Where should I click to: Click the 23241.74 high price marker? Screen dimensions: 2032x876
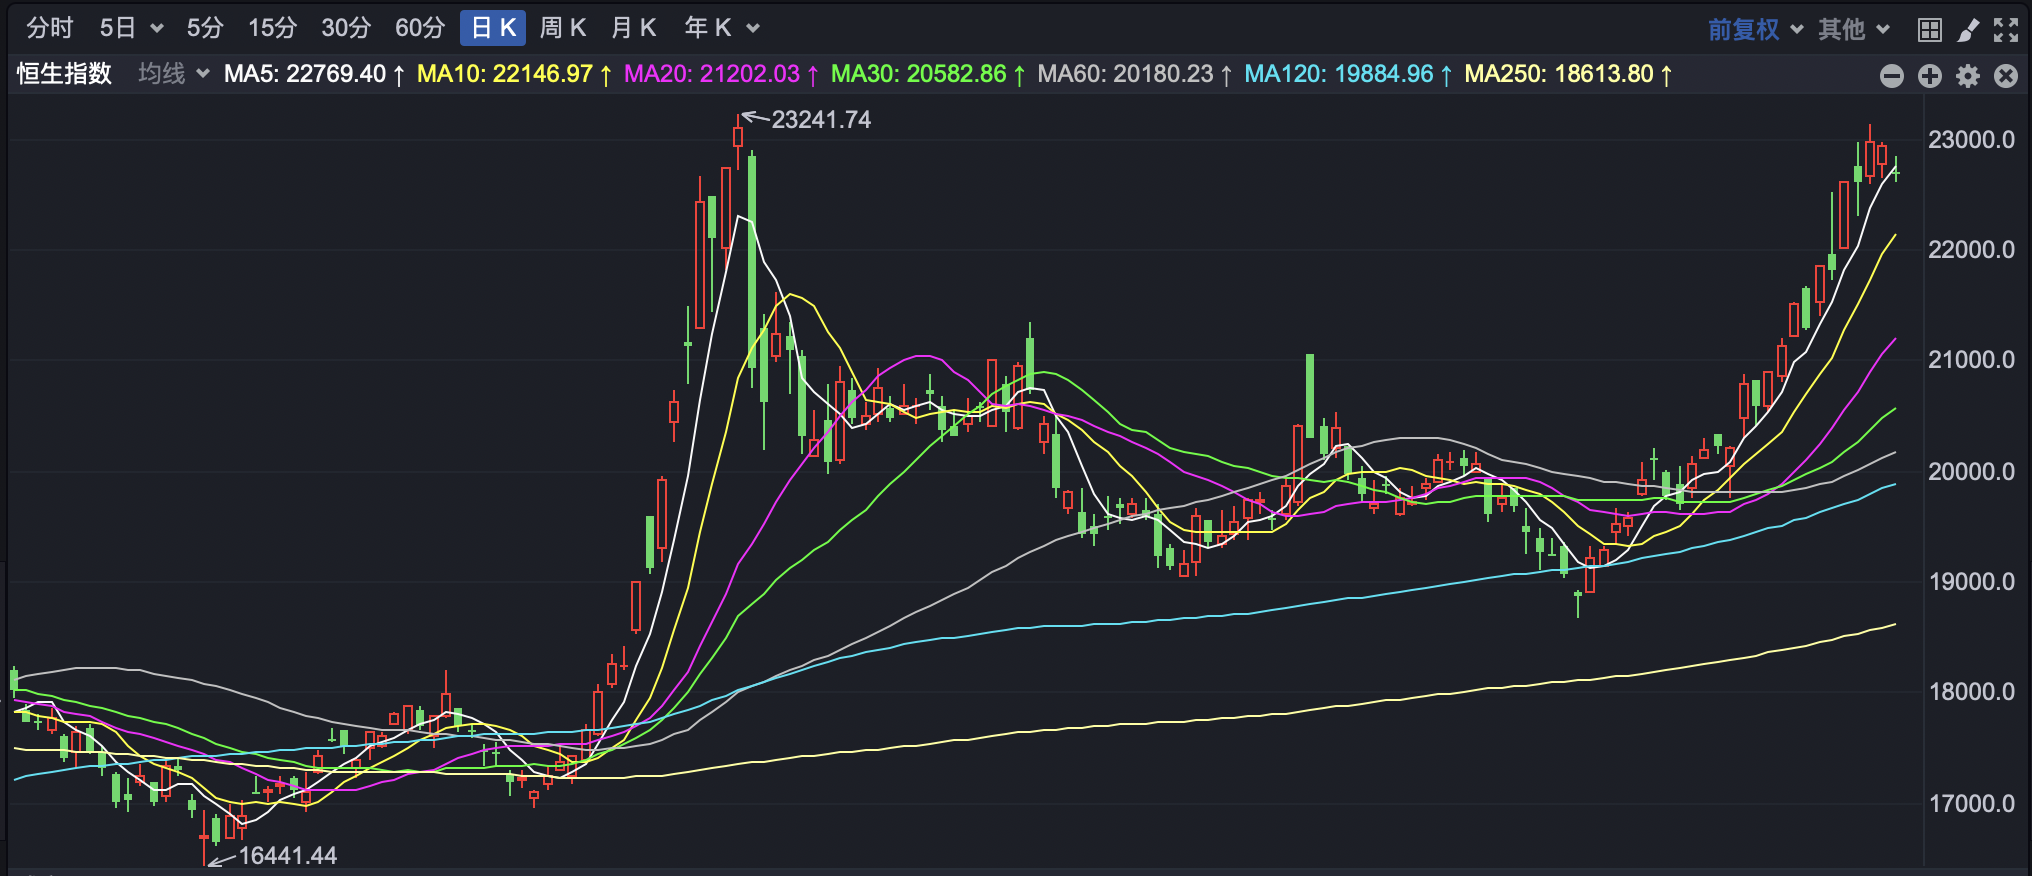(820, 120)
